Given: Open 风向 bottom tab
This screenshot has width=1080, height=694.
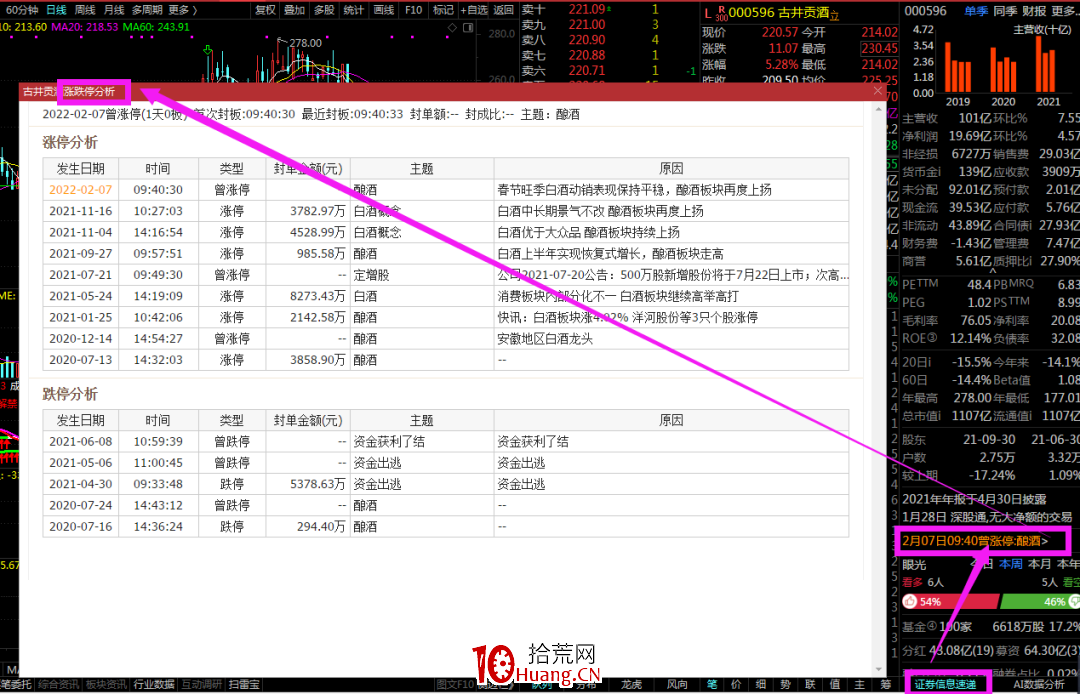Looking at the screenshot, I should (x=677, y=684).
